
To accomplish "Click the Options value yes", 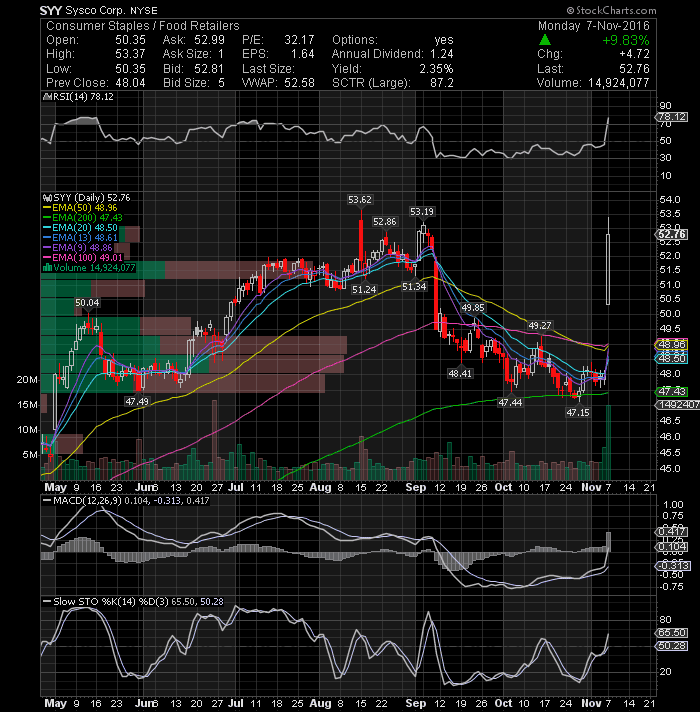I will point(444,40).
